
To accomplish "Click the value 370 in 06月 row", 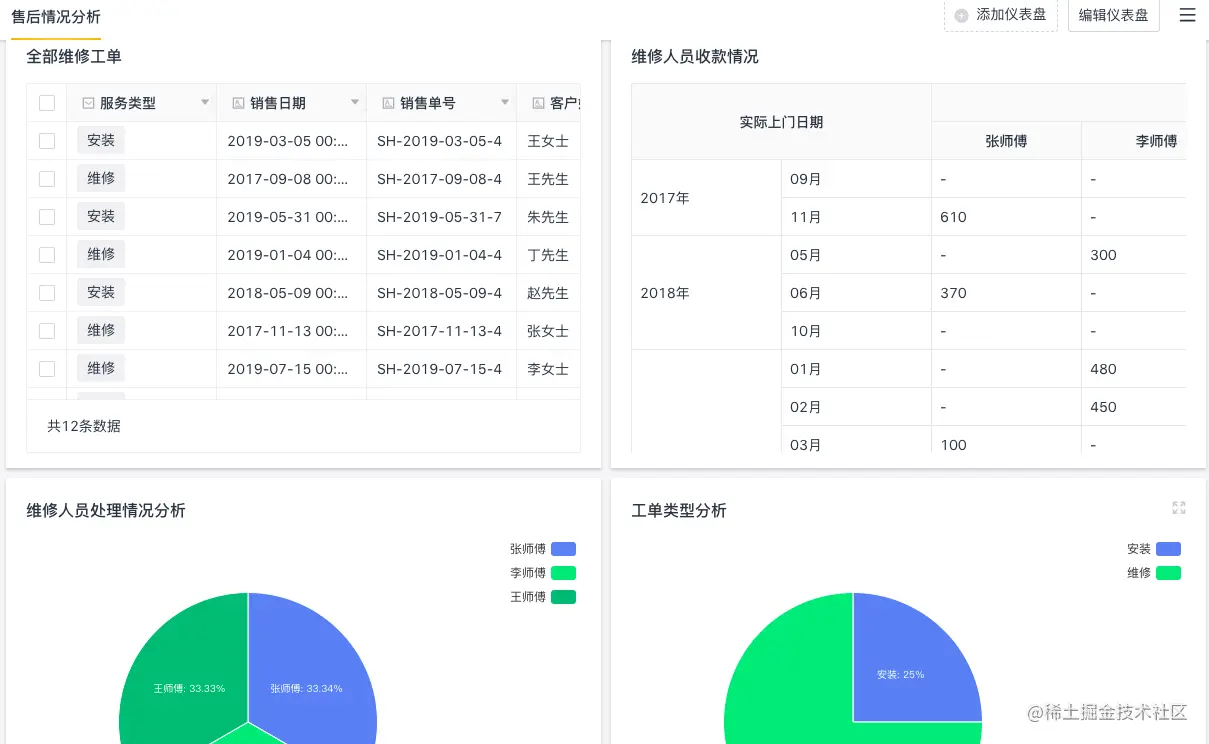I will 953,293.
